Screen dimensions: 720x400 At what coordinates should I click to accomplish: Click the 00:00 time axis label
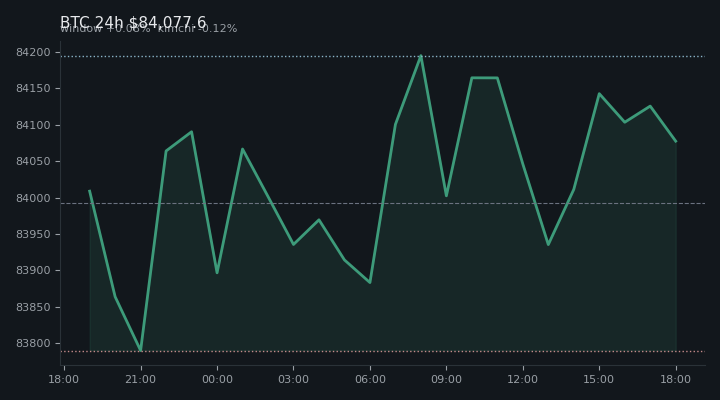coord(217,379)
